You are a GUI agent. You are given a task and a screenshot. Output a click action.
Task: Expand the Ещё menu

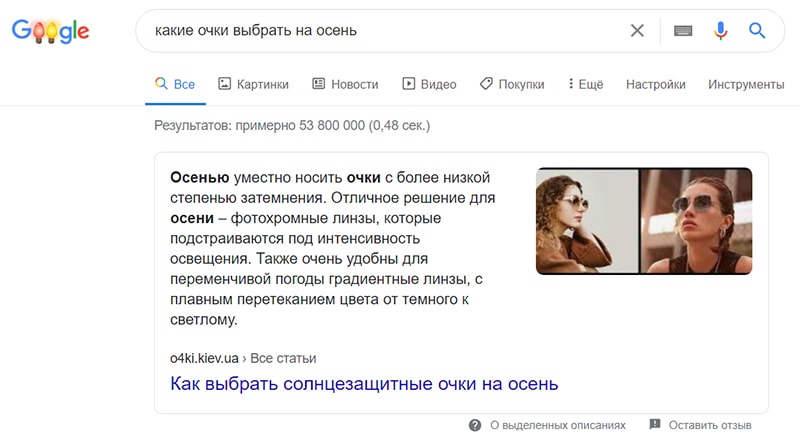[586, 84]
